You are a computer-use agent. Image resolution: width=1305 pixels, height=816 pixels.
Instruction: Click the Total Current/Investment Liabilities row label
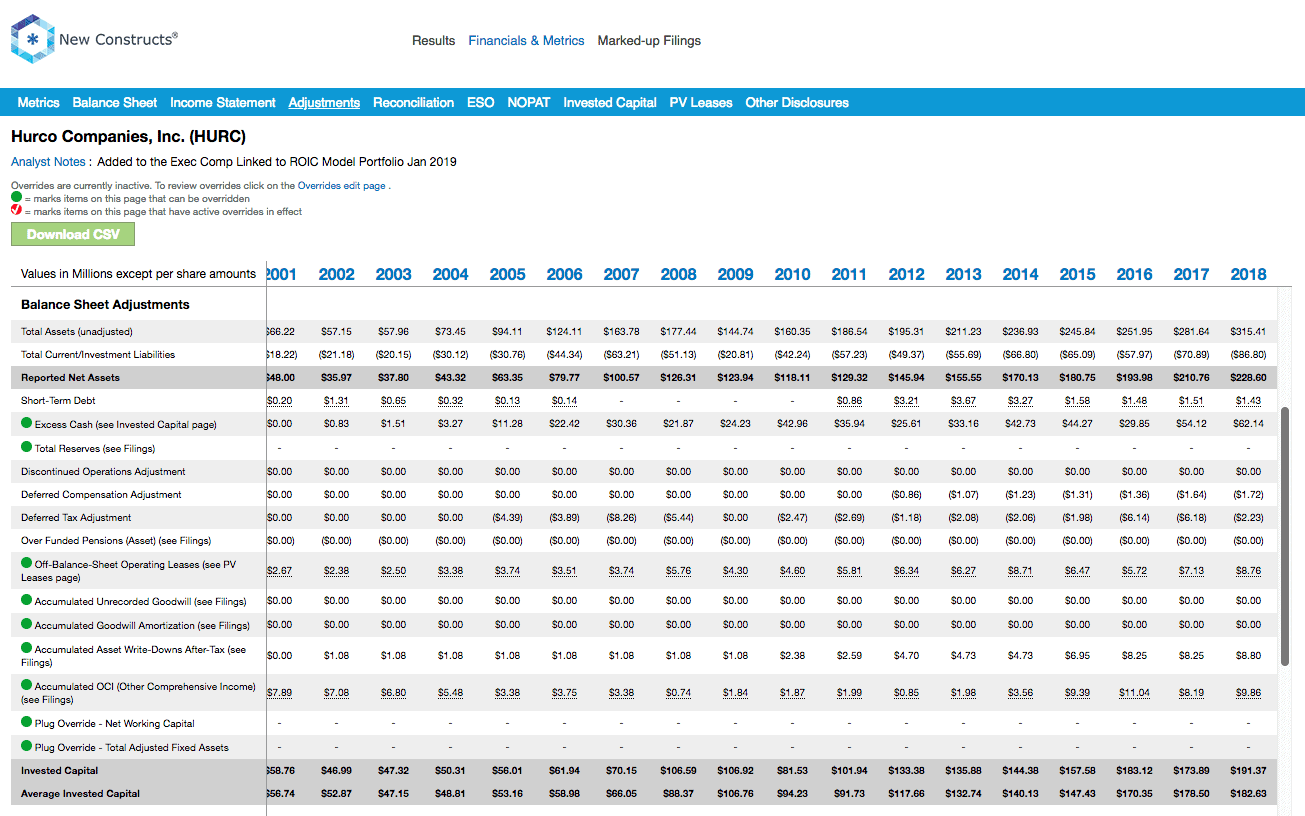98,354
